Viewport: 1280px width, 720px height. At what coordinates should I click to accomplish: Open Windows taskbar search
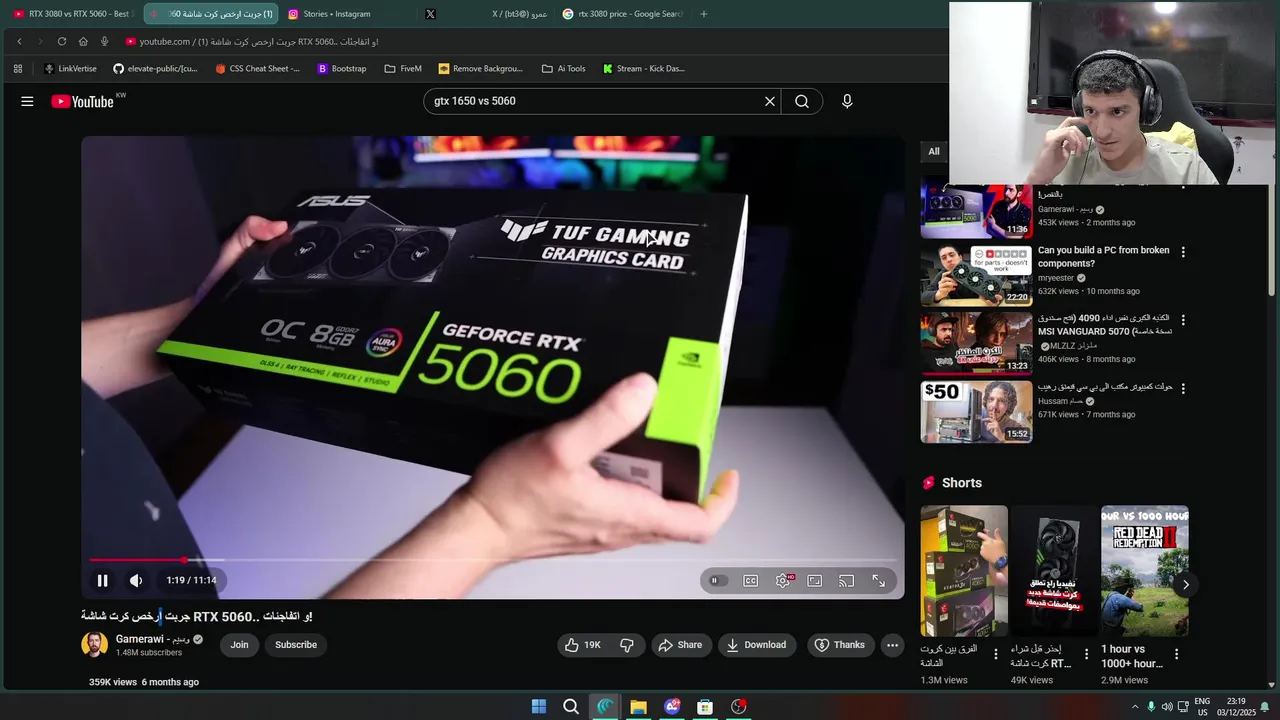571,707
